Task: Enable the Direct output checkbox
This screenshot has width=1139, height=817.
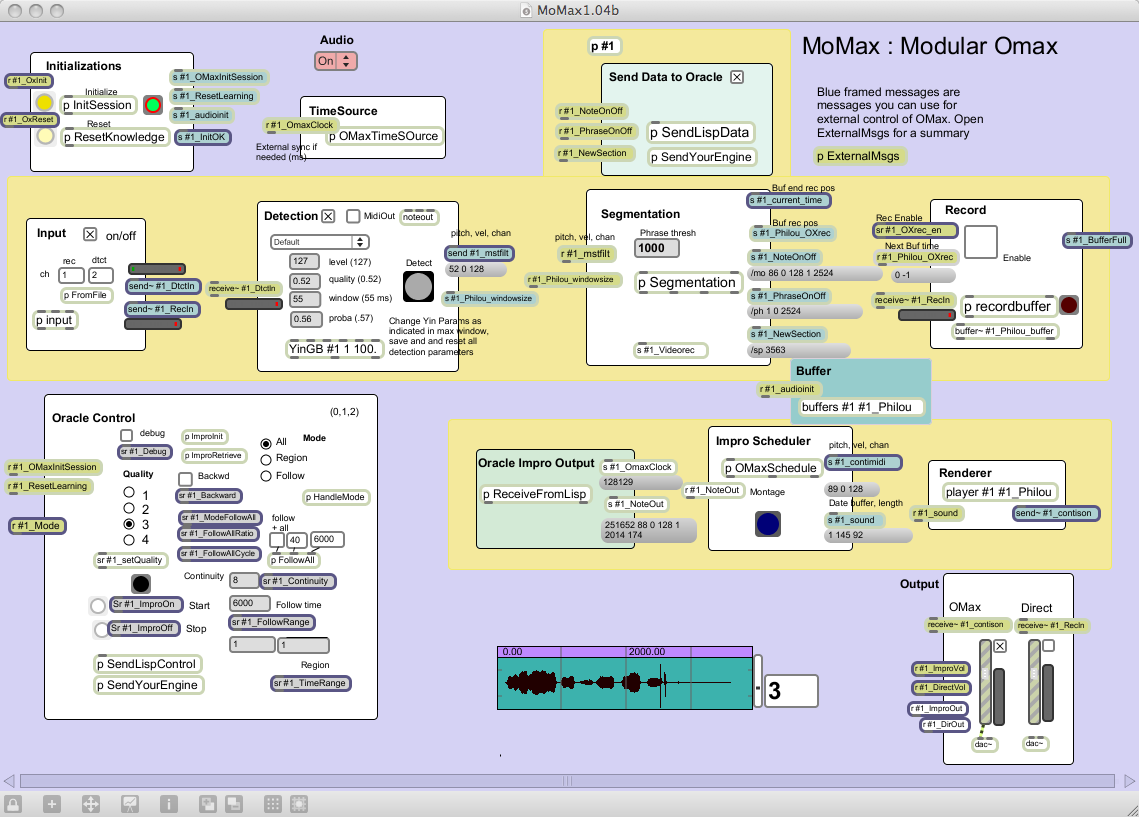Action: coord(1048,645)
